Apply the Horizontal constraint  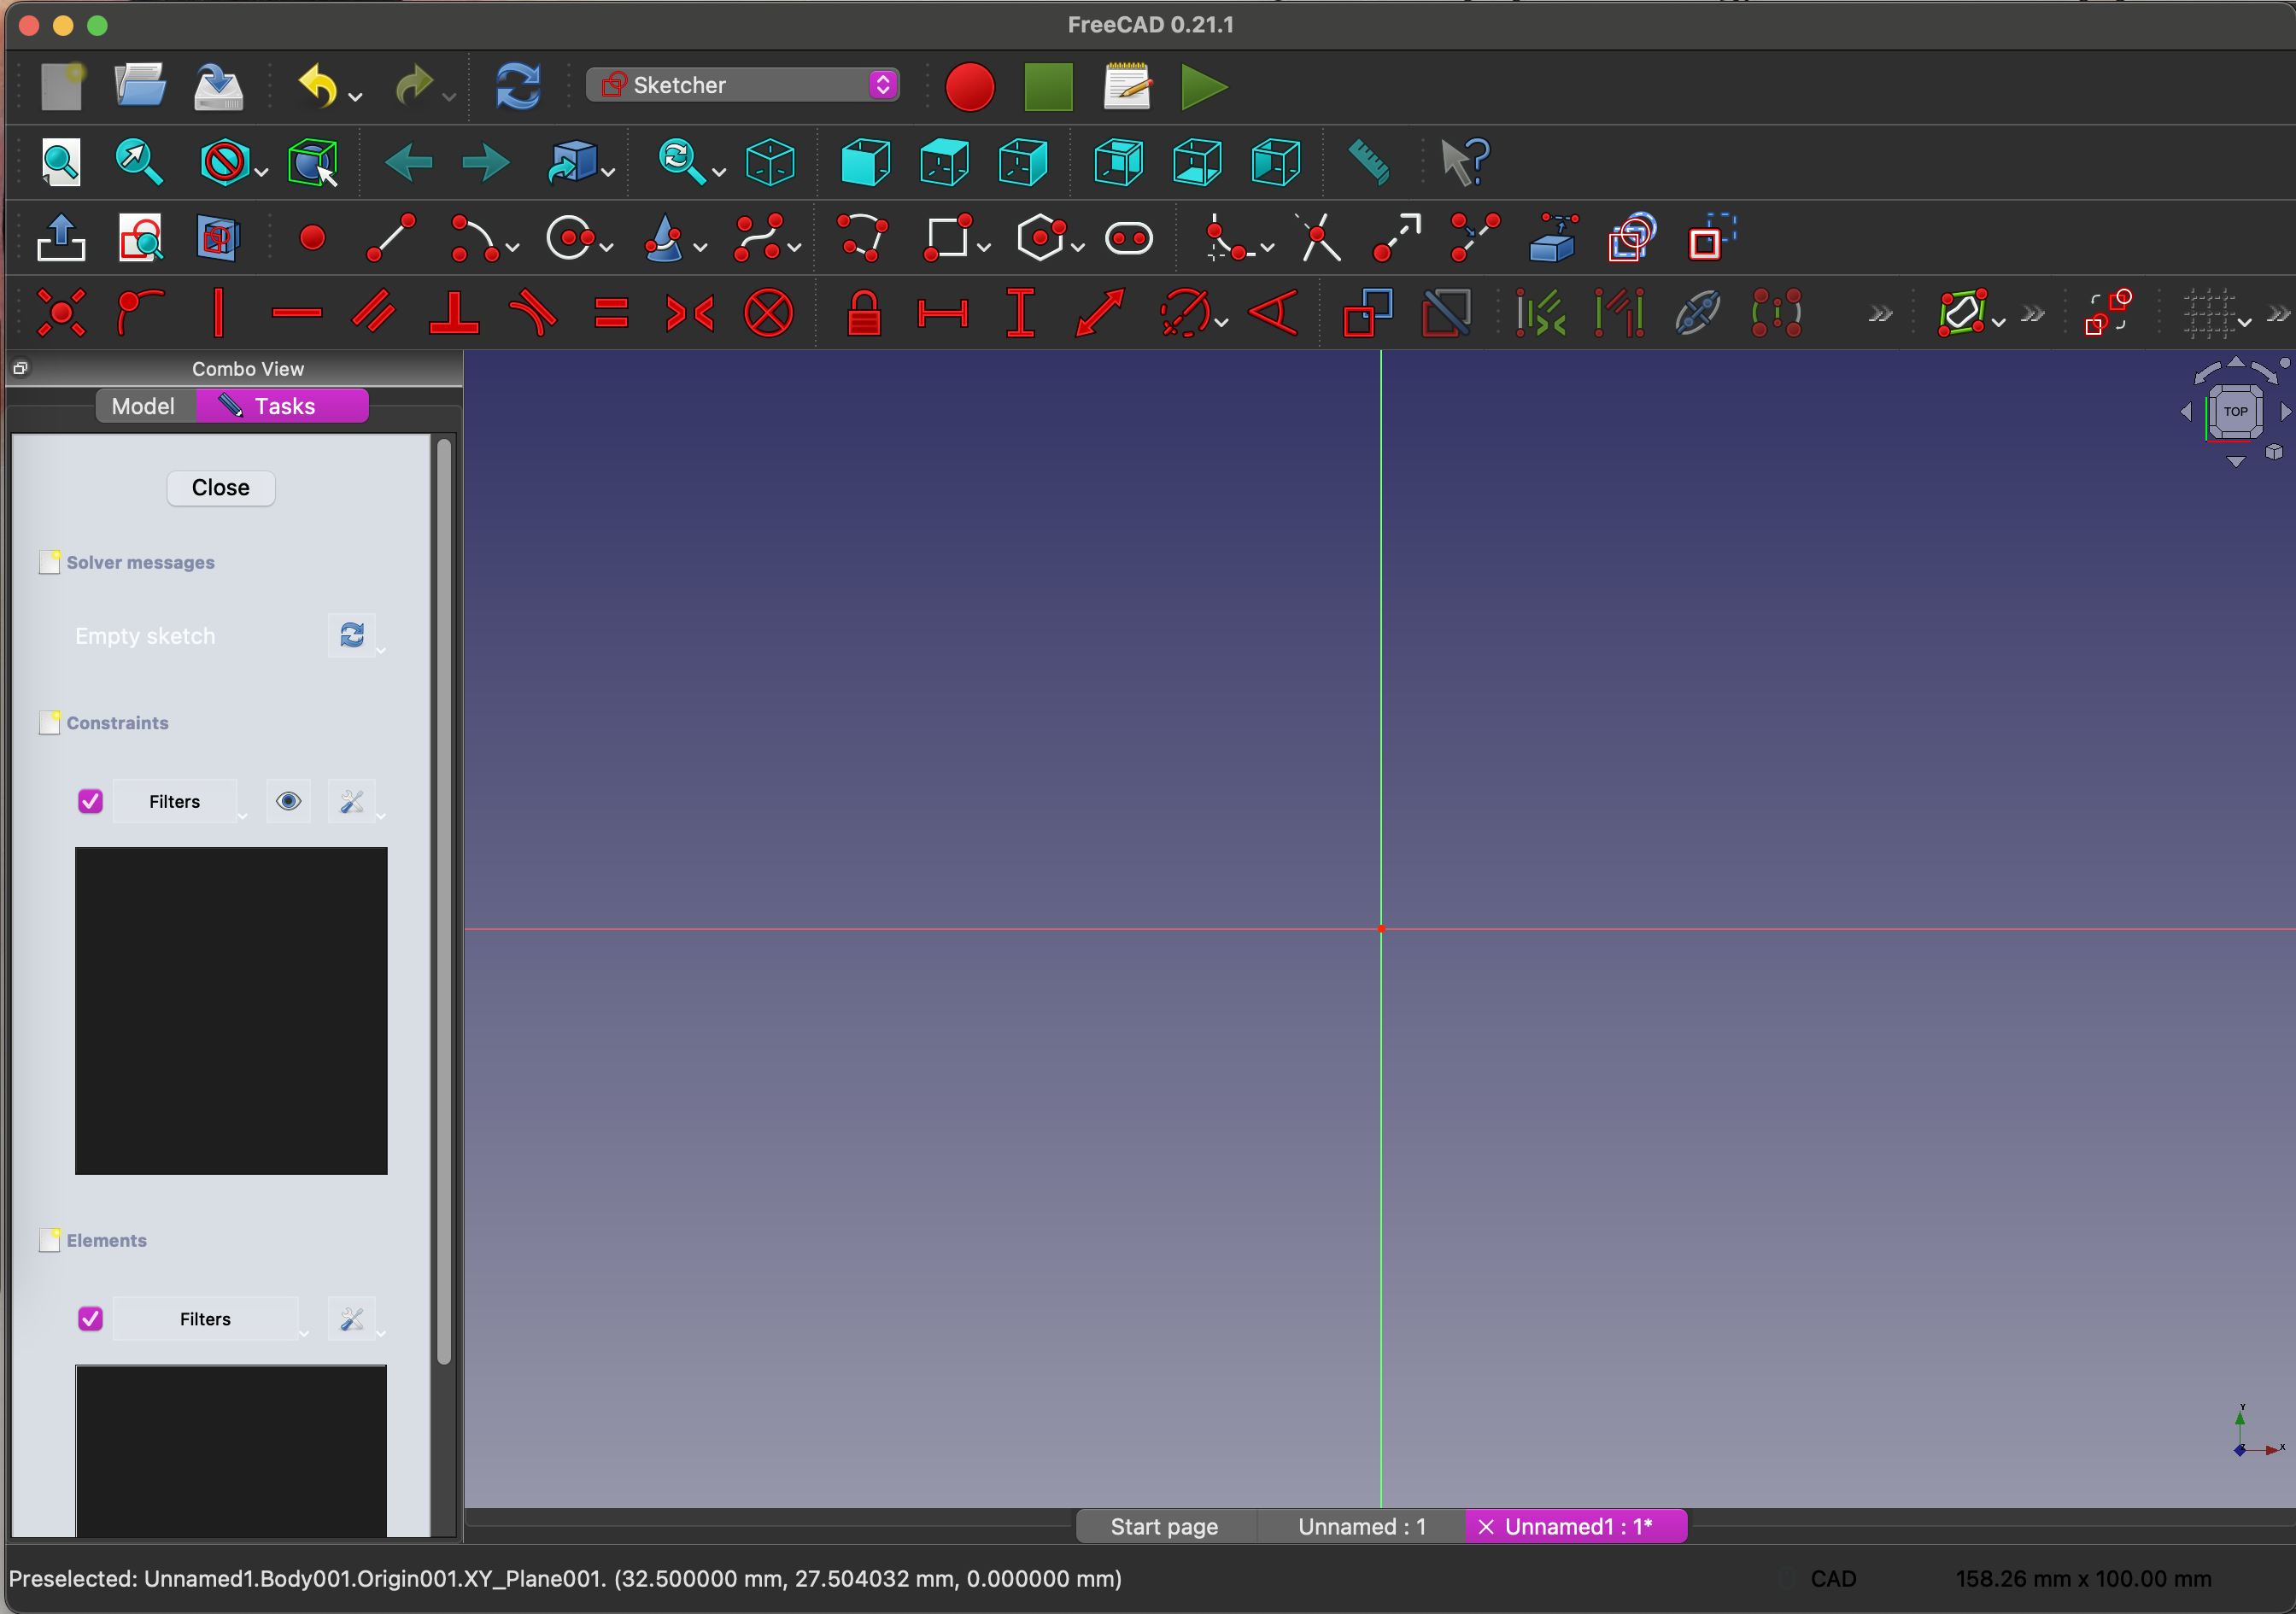297,313
